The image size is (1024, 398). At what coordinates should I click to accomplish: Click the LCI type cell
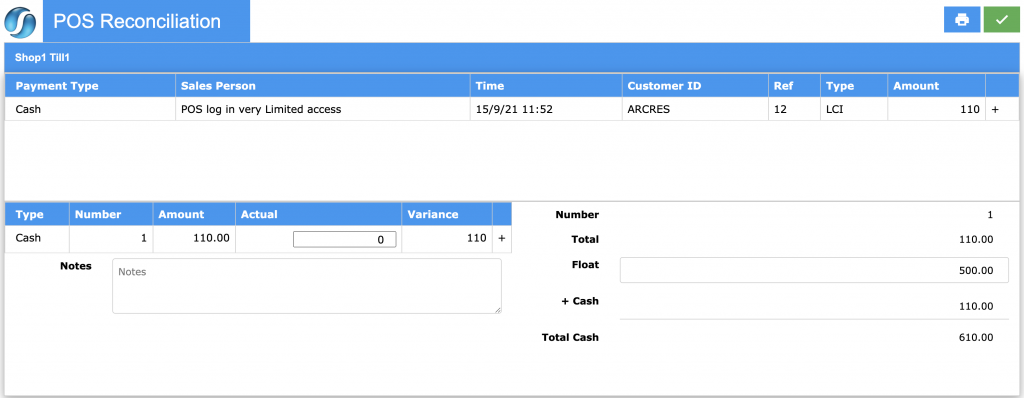point(854,110)
